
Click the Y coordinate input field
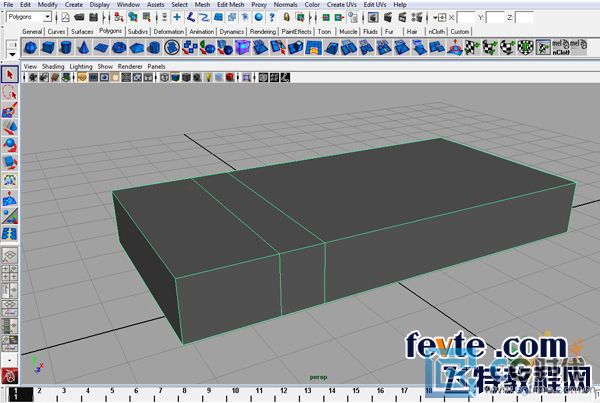[x=495, y=17]
